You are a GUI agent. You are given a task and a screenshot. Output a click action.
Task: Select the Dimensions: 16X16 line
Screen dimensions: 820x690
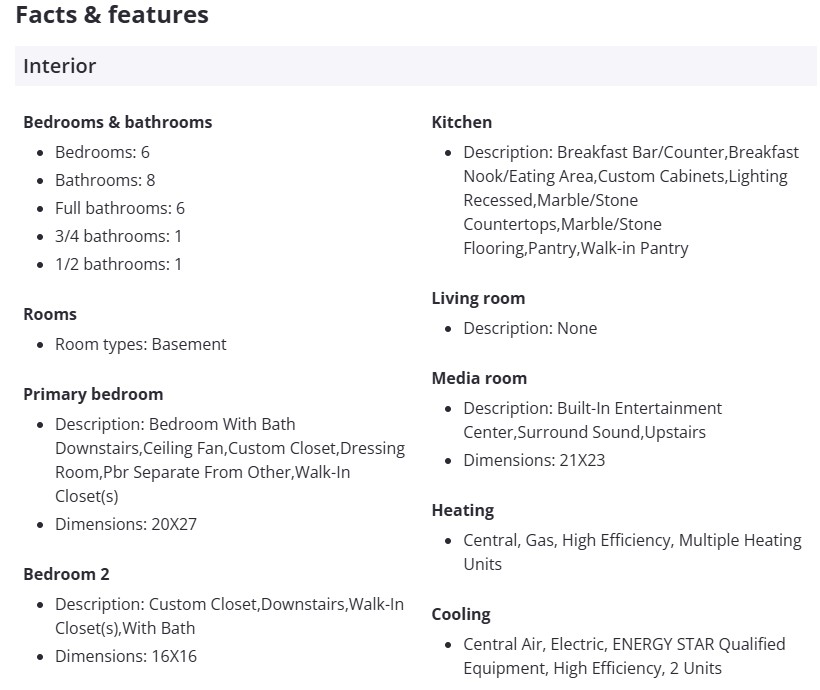(126, 656)
